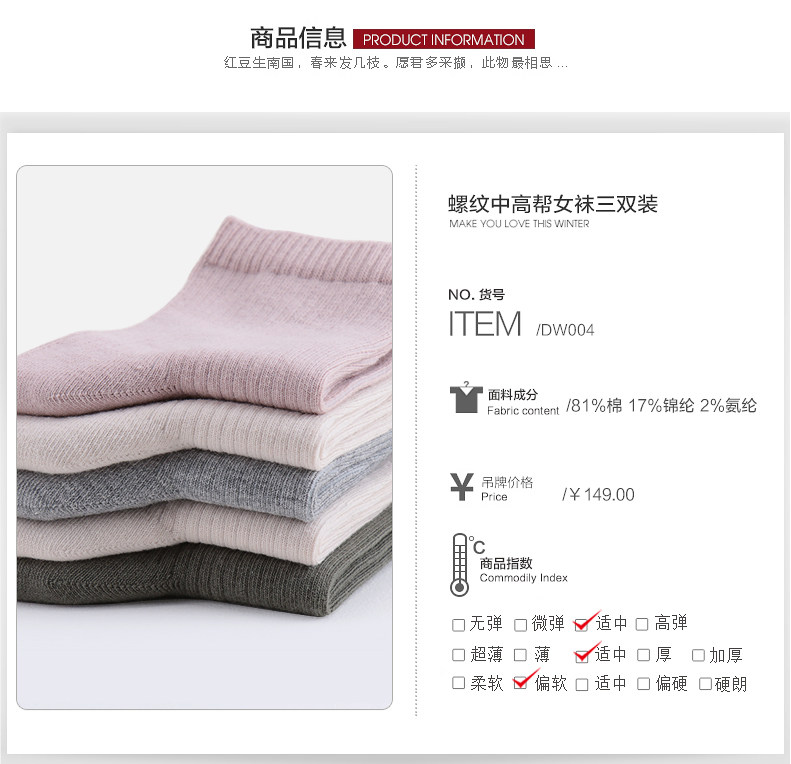
Task: Click the T-shirt fabric content icon
Action: click(x=466, y=398)
